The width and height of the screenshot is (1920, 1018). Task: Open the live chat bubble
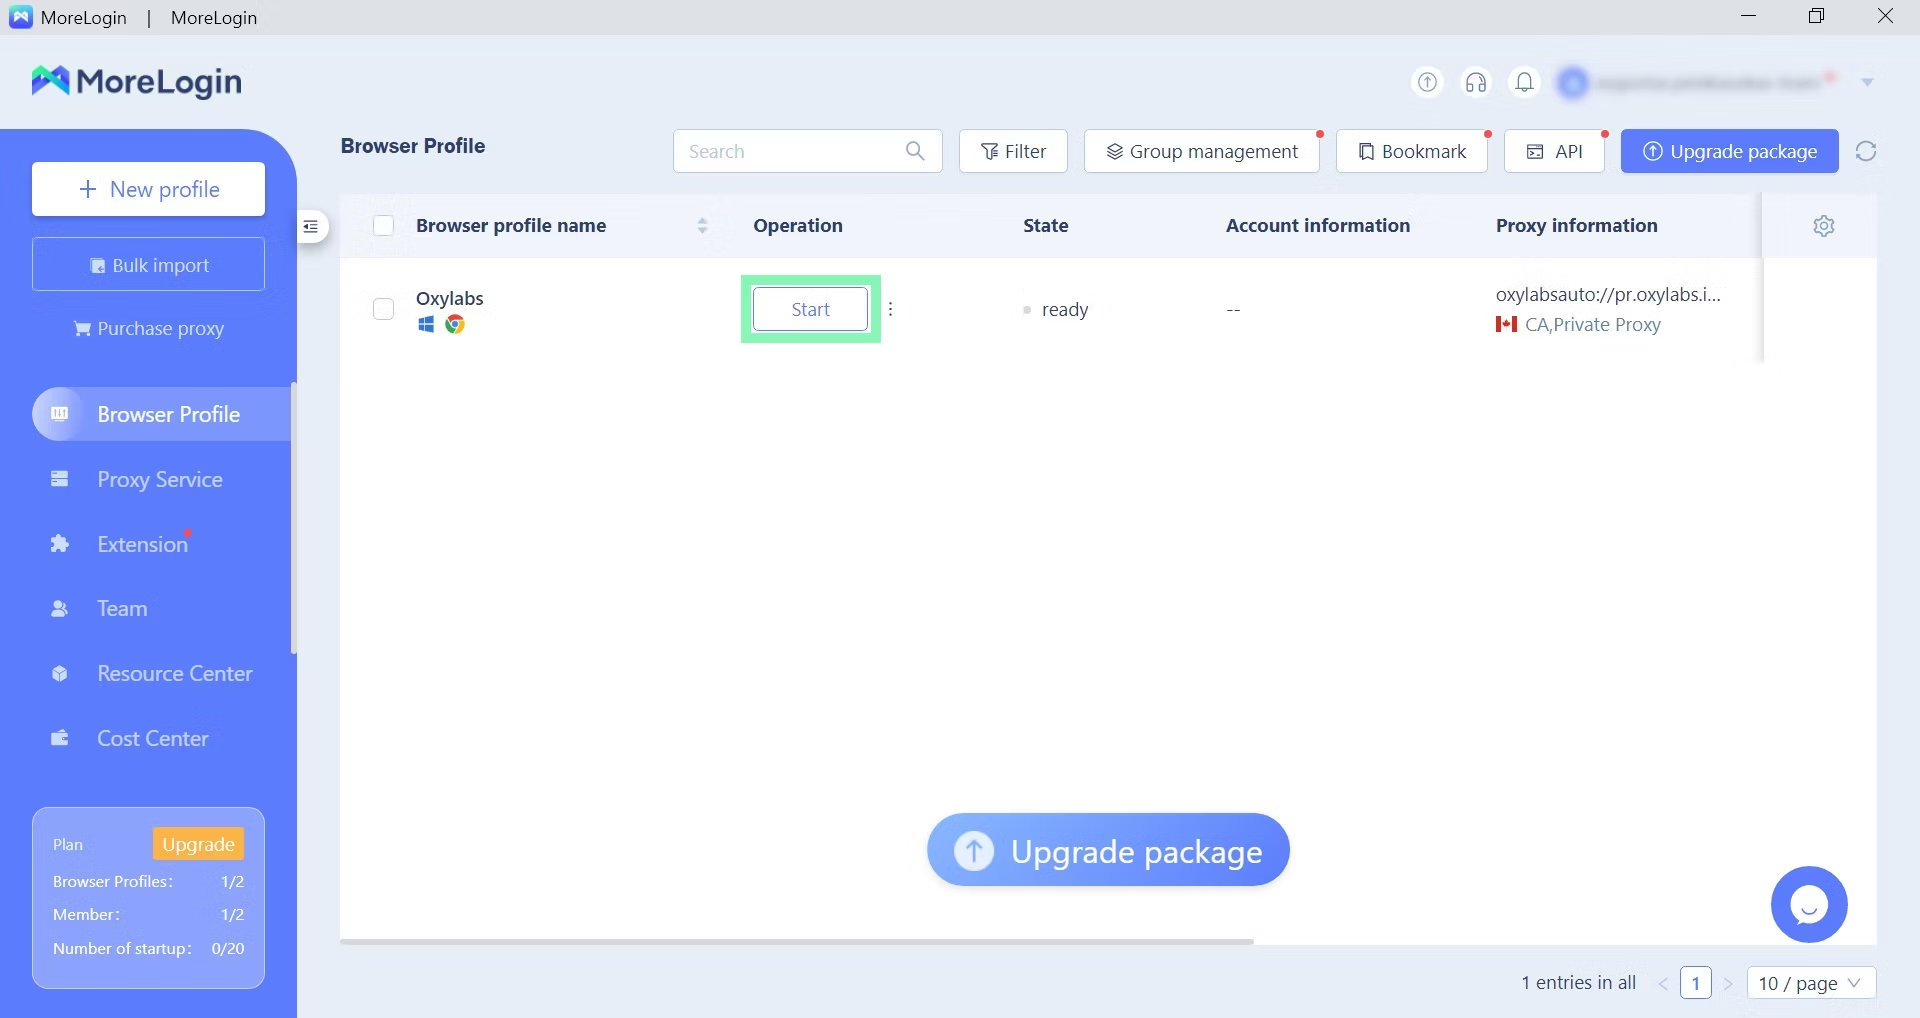point(1808,904)
